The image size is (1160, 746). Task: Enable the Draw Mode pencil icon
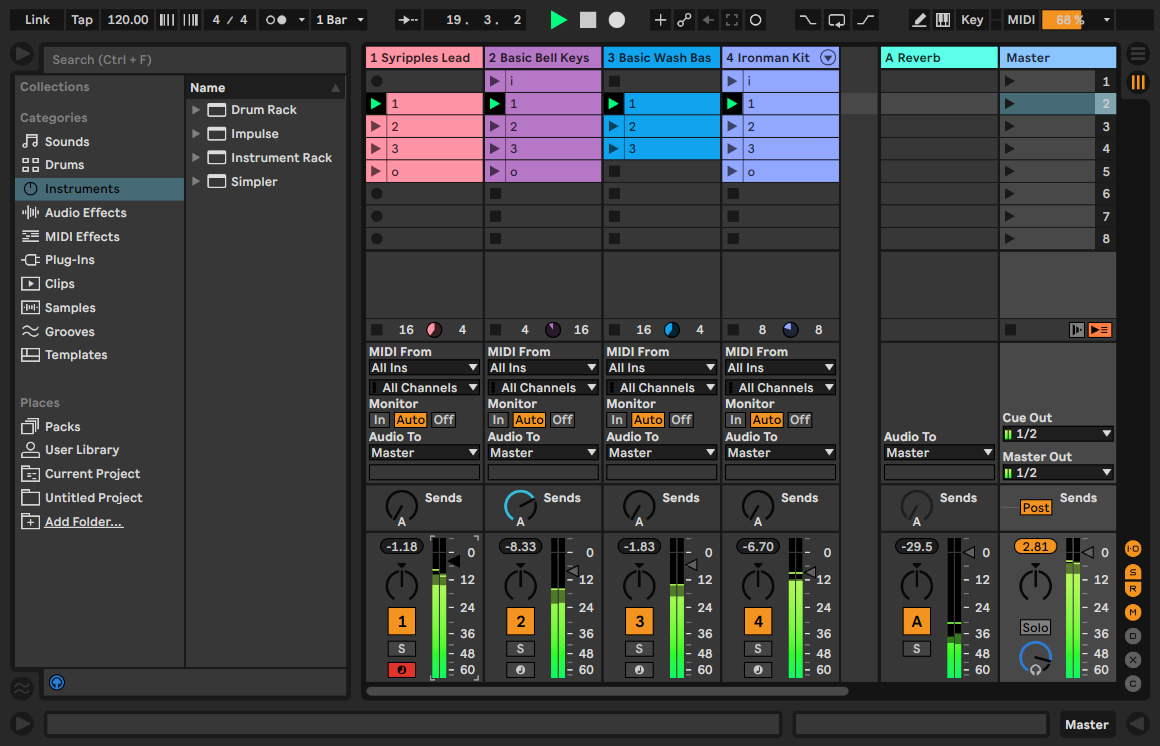click(918, 20)
